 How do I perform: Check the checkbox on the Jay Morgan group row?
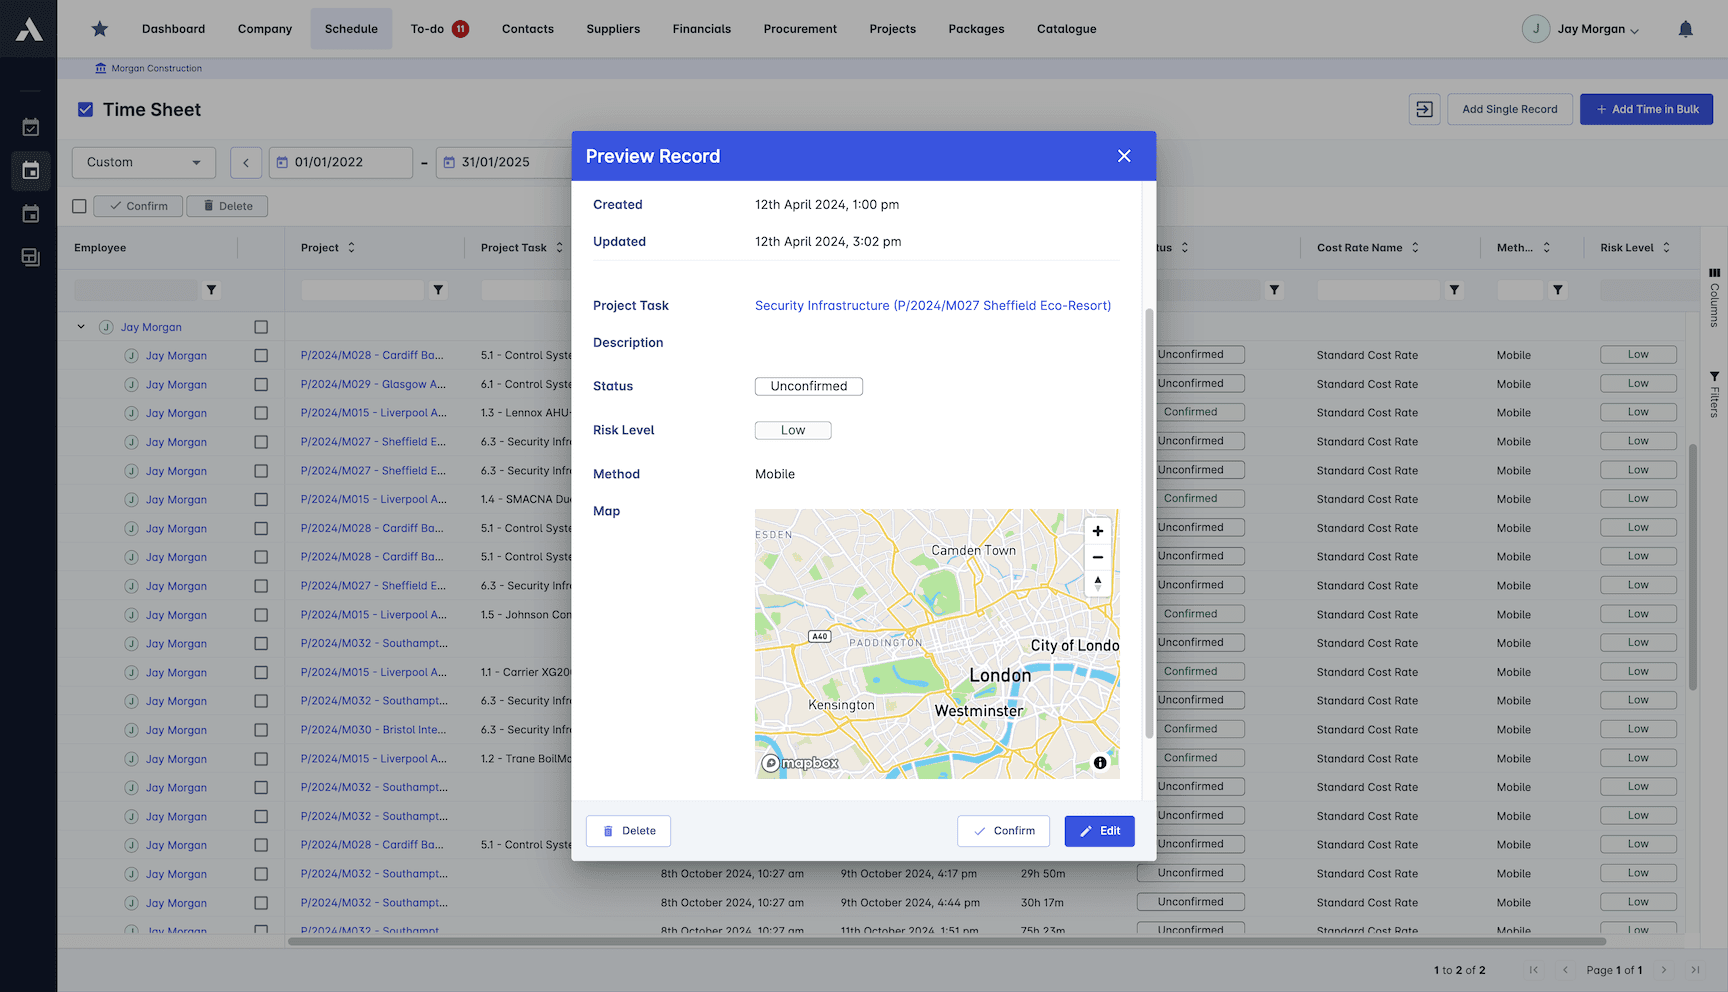pos(261,326)
